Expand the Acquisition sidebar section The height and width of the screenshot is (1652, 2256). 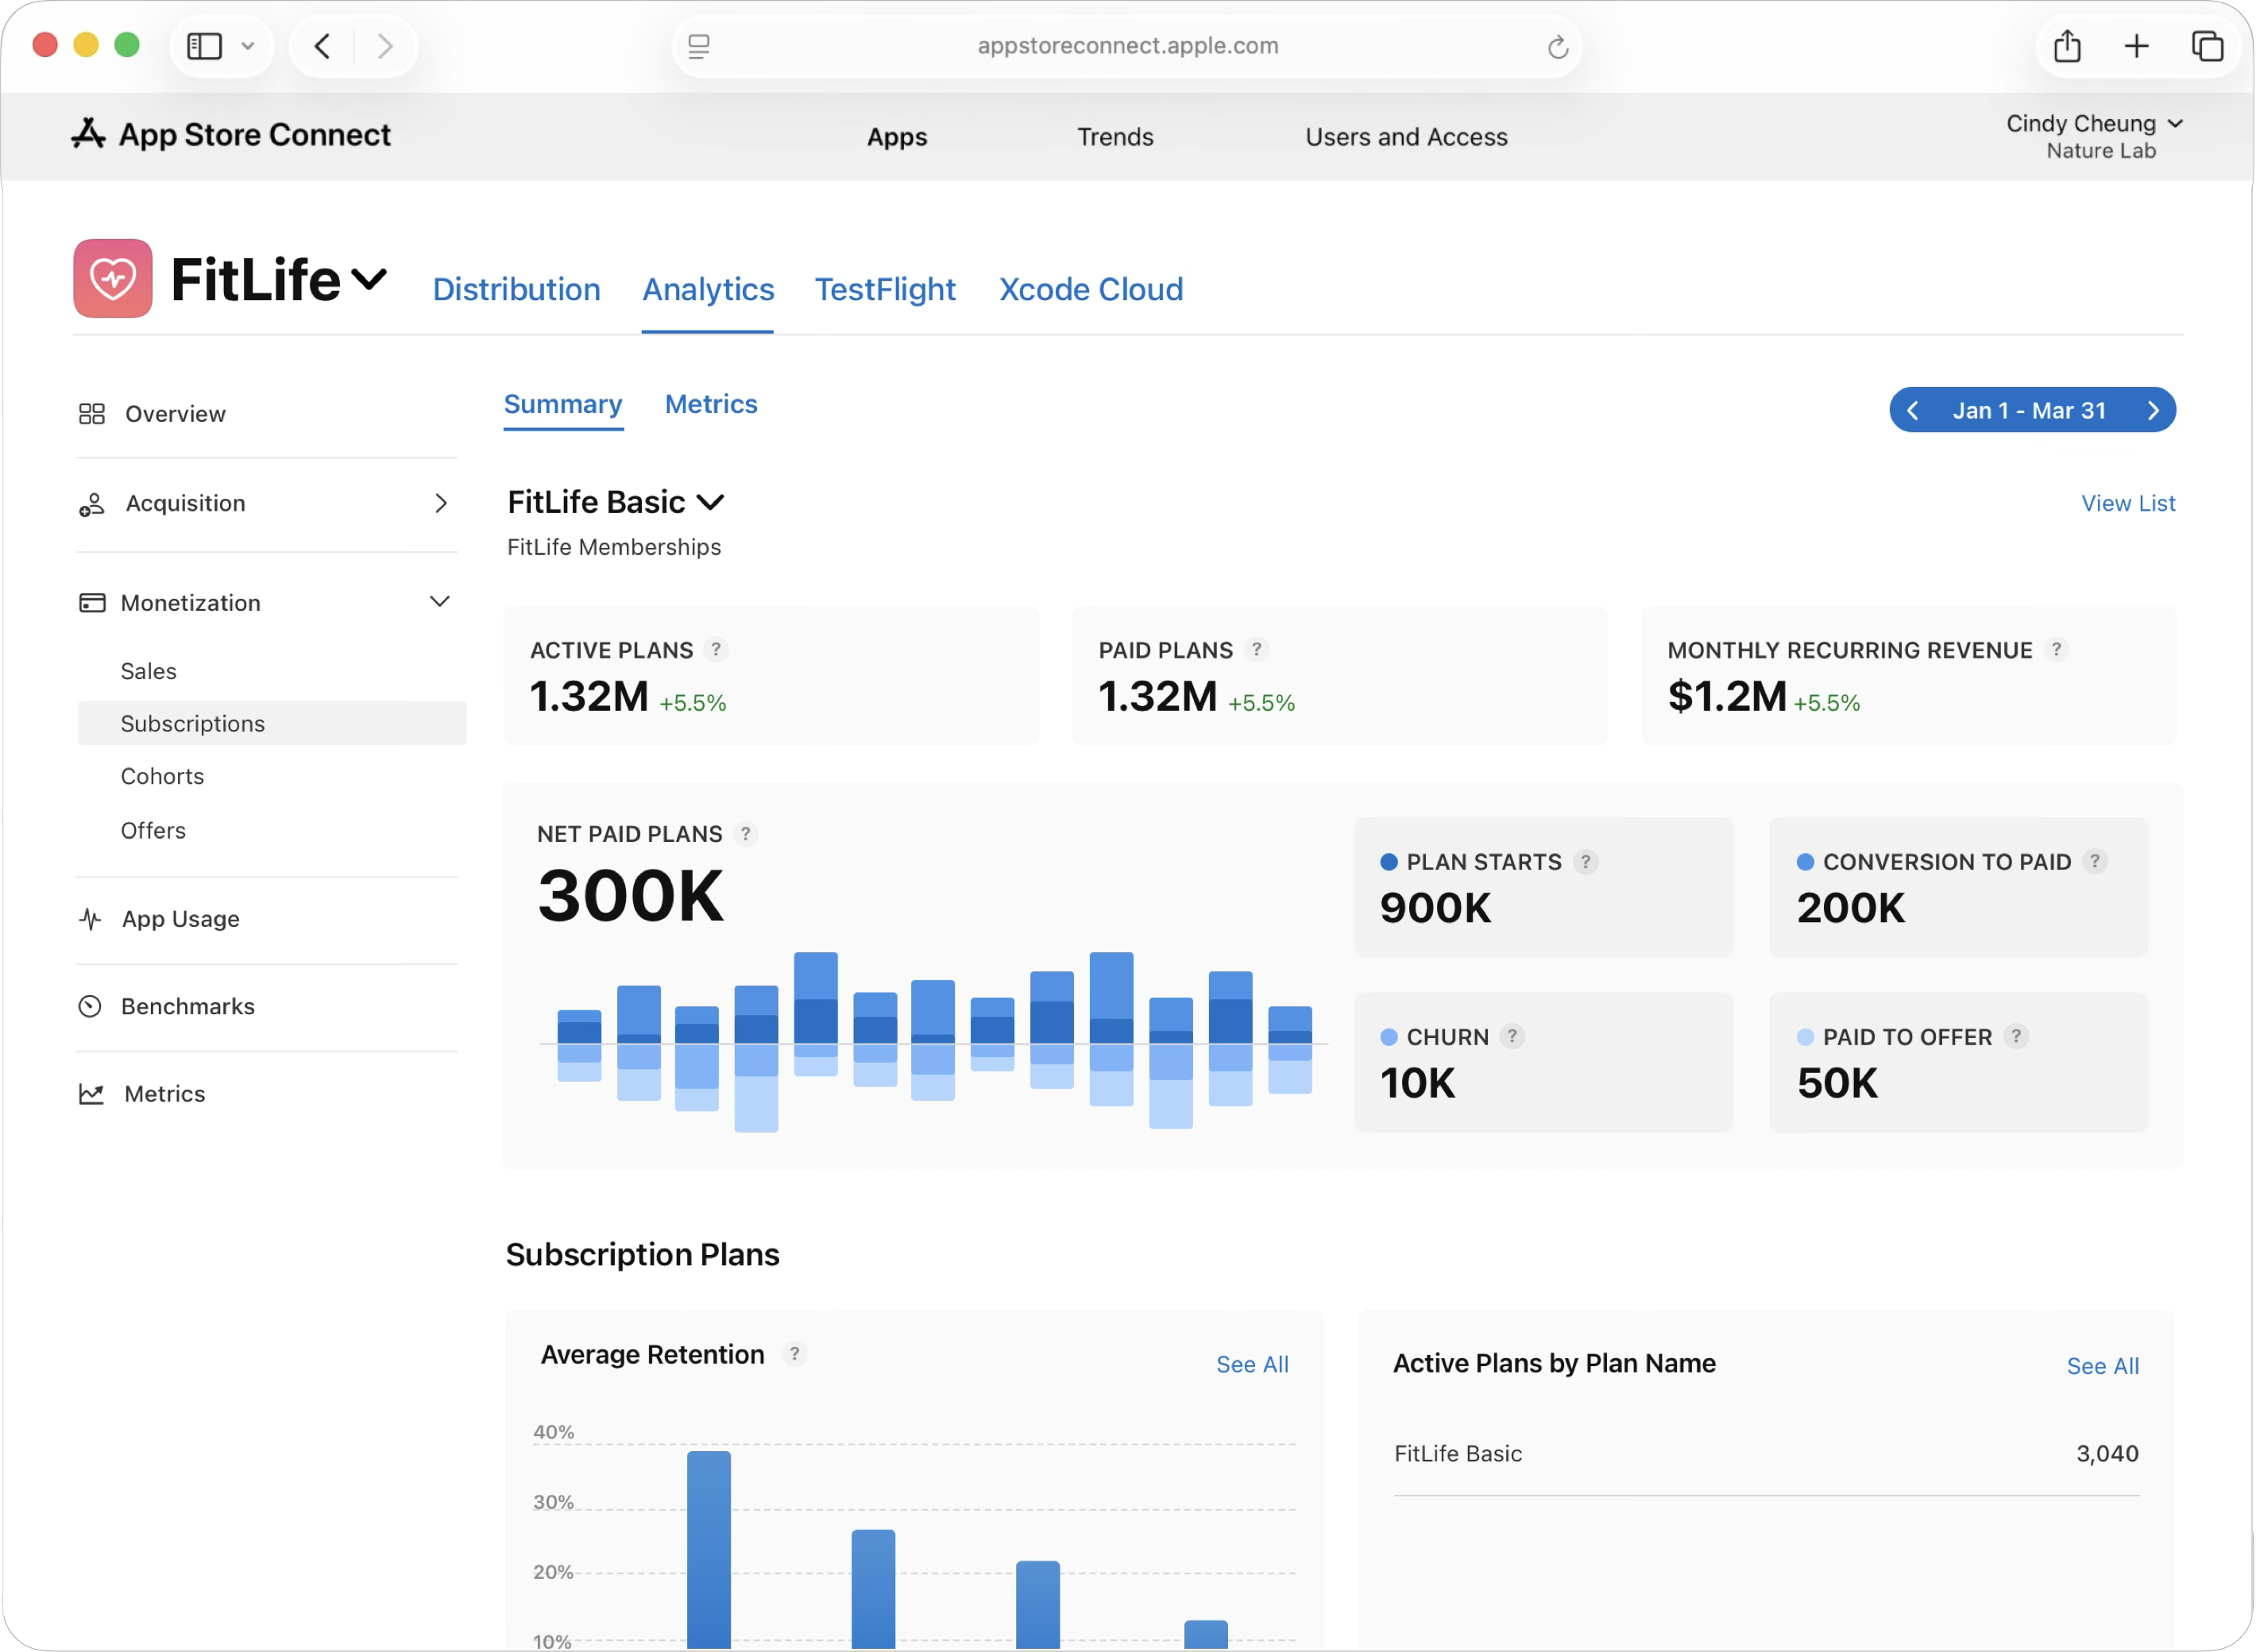(x=440, y=503)
